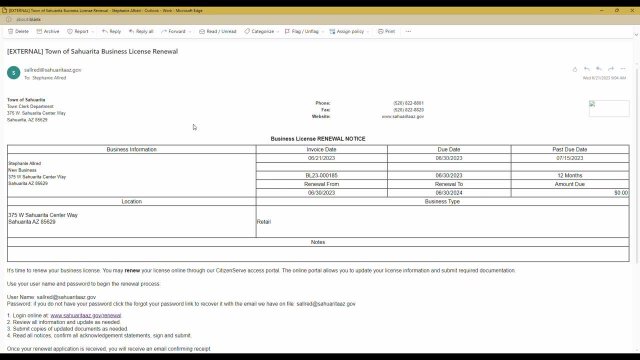Delete this email with the trash icon

coord(18,31)
